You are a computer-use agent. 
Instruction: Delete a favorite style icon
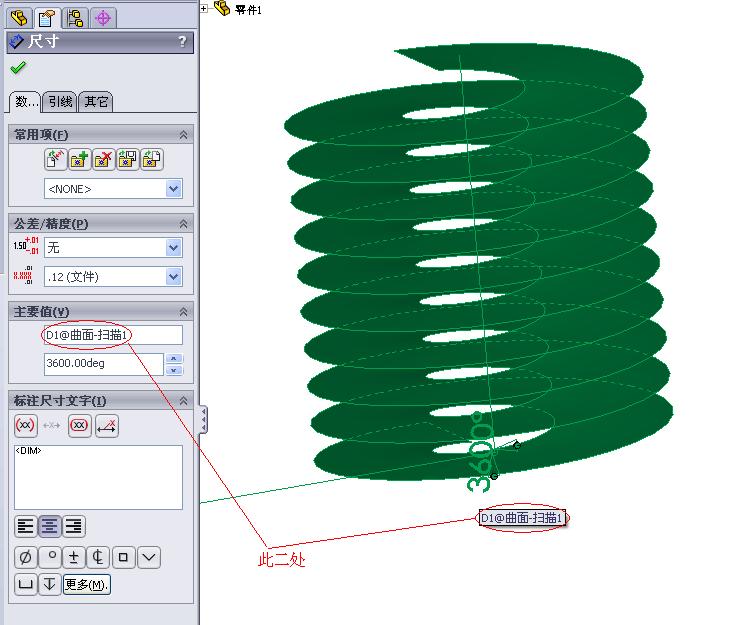104,159
